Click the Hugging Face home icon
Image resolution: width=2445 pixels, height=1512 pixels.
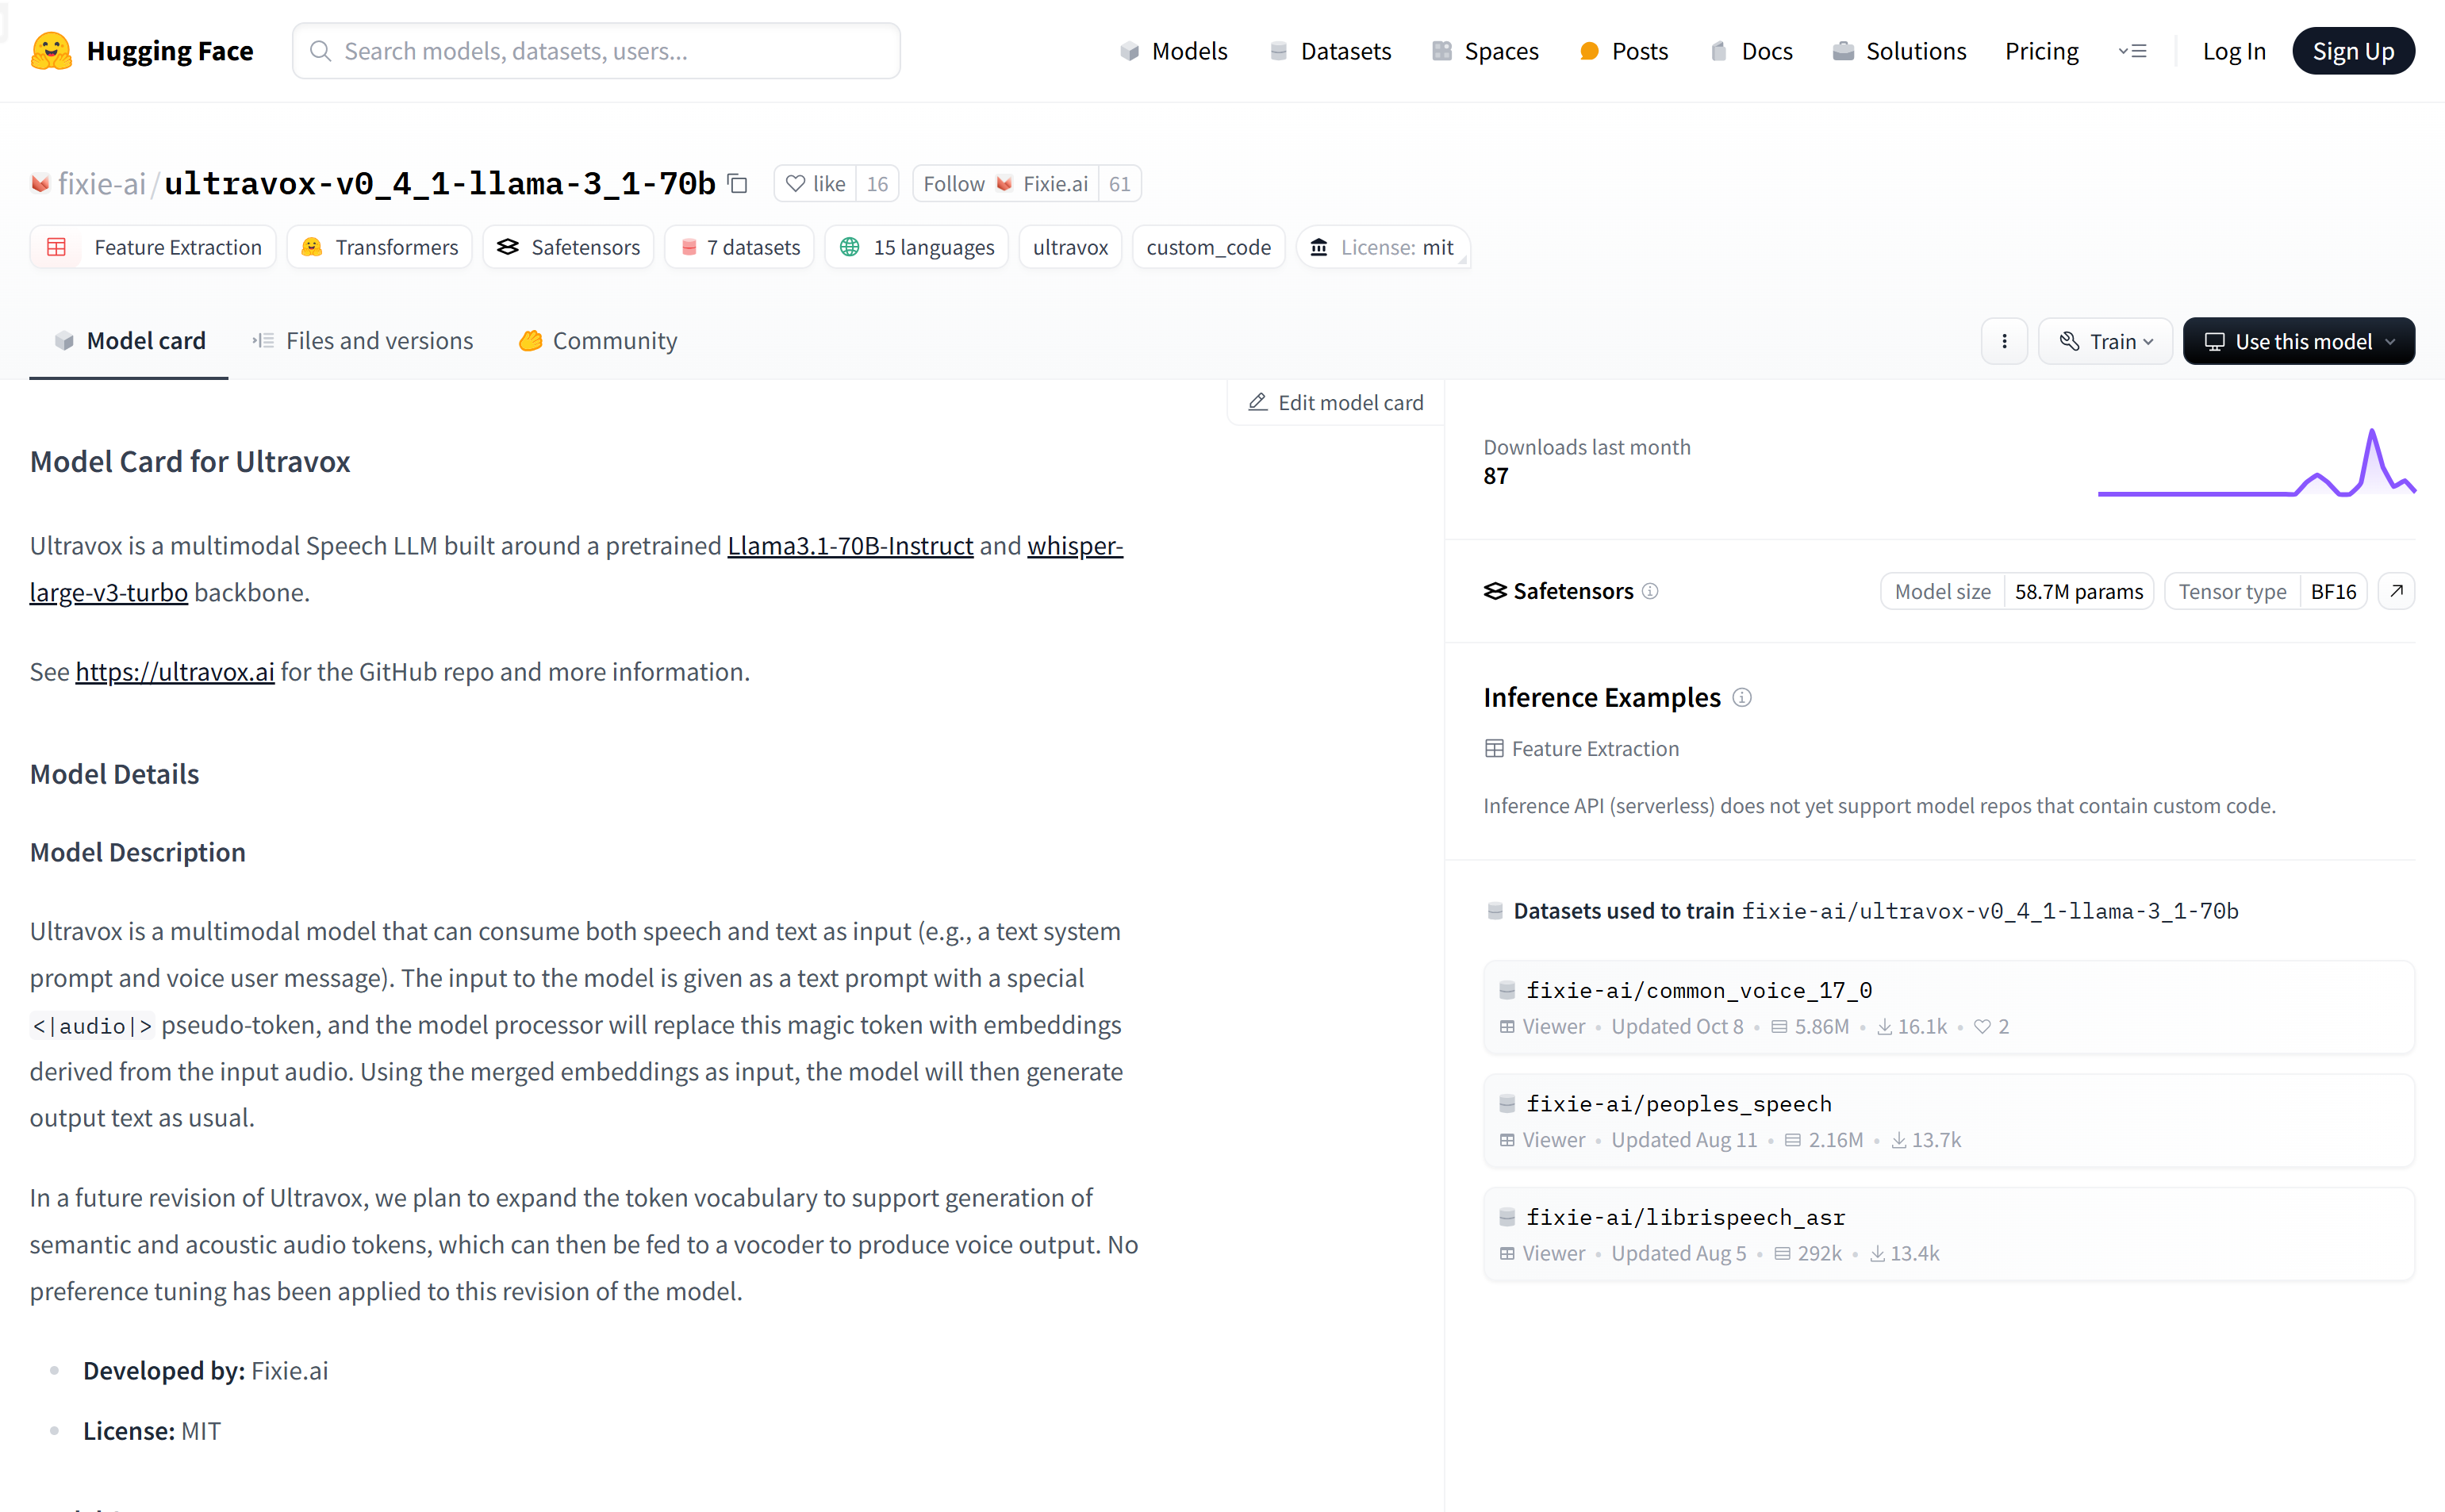52,49
